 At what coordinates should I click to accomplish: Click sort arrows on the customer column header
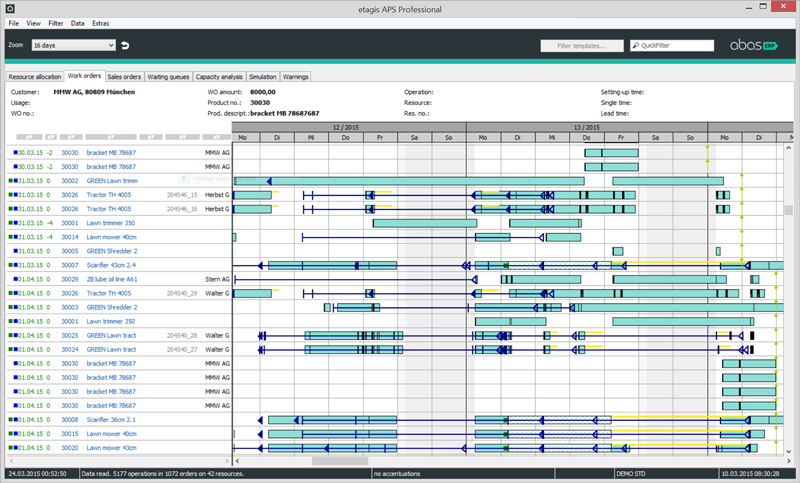point(216,137)
